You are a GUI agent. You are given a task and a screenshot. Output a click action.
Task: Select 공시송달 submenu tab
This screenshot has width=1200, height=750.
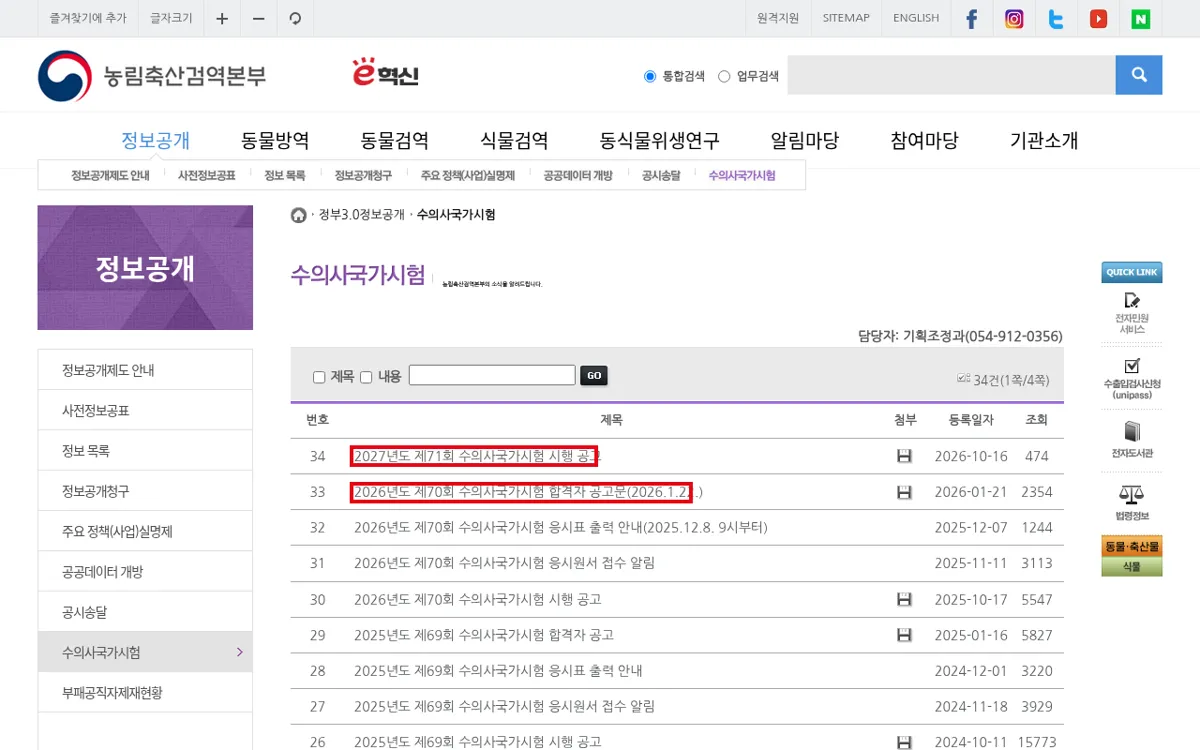pyautogui.click(x=661, y=175)
